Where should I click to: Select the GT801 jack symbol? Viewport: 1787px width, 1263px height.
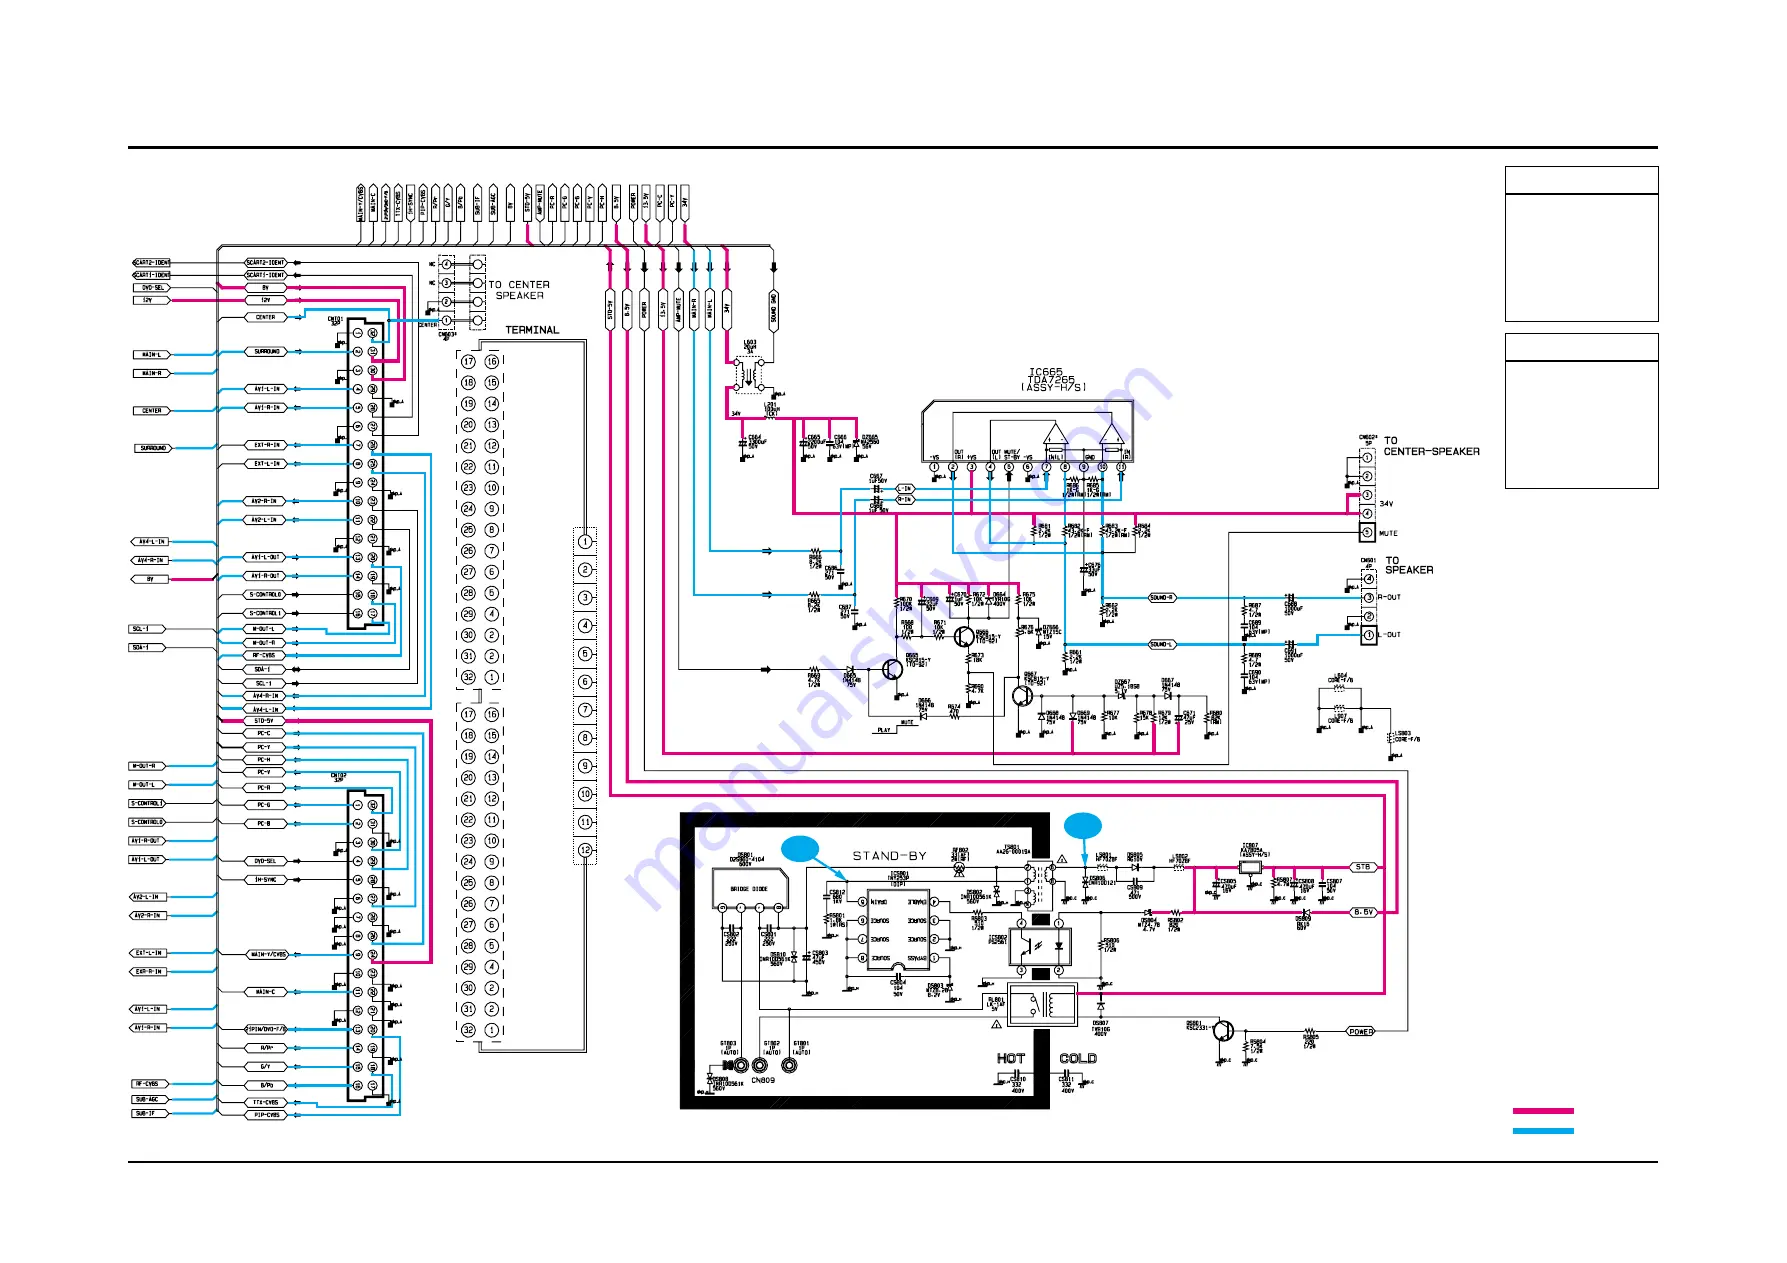[x=790, y=1066]
